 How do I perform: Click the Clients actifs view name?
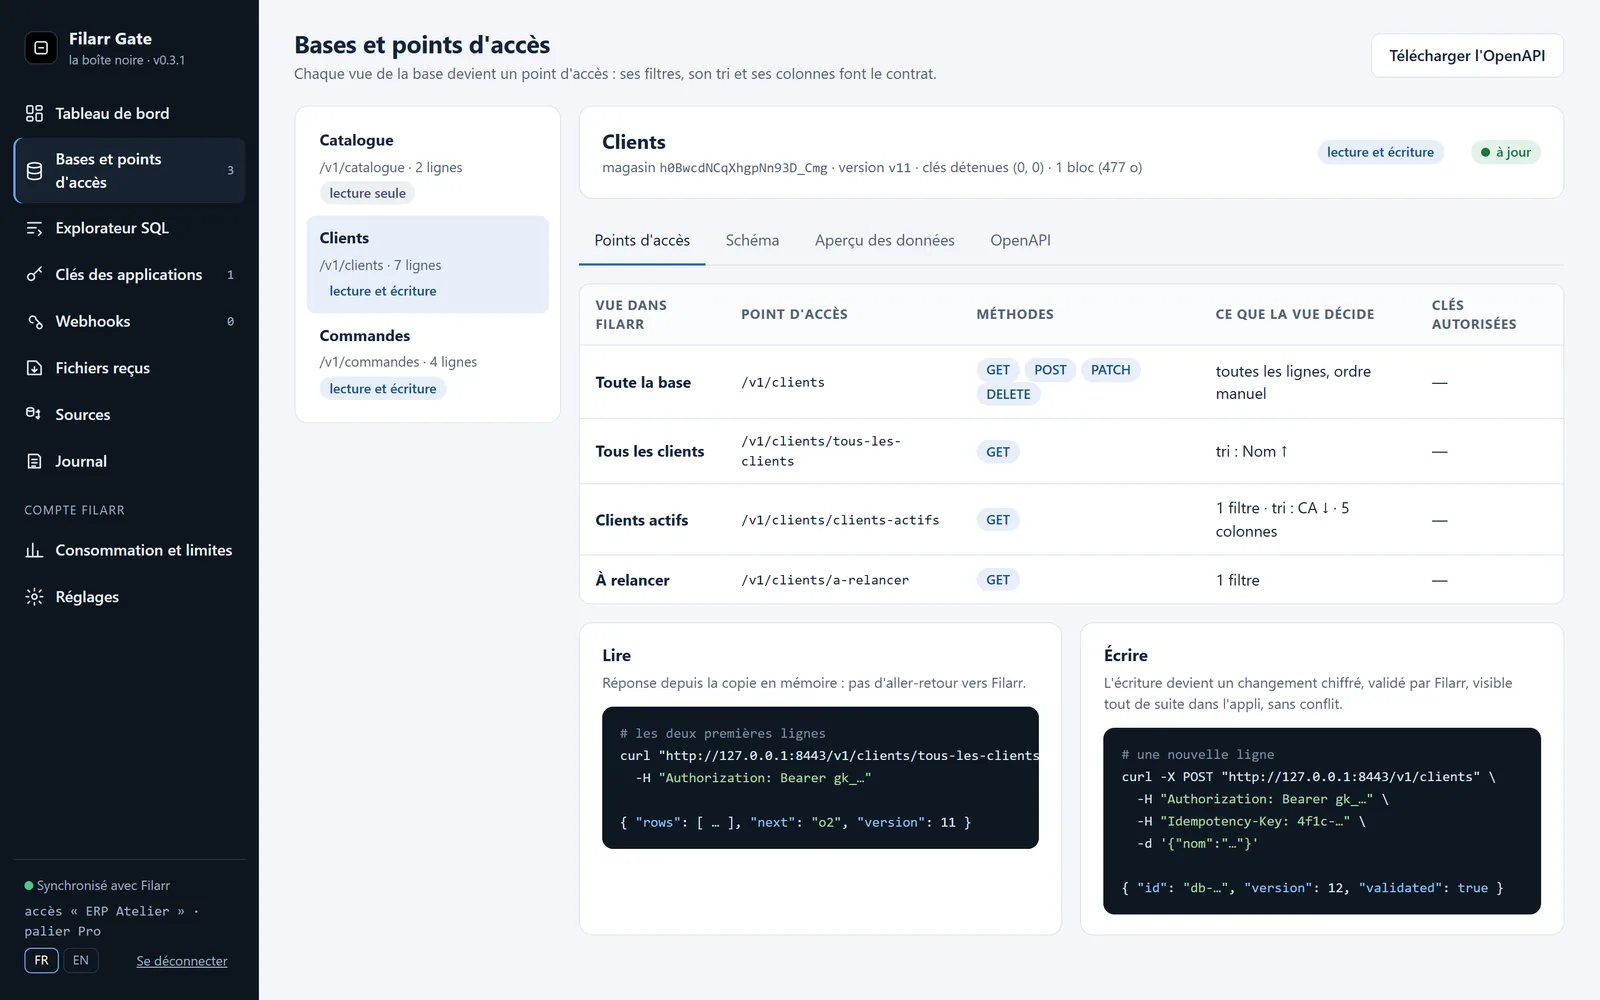point(642,520)
